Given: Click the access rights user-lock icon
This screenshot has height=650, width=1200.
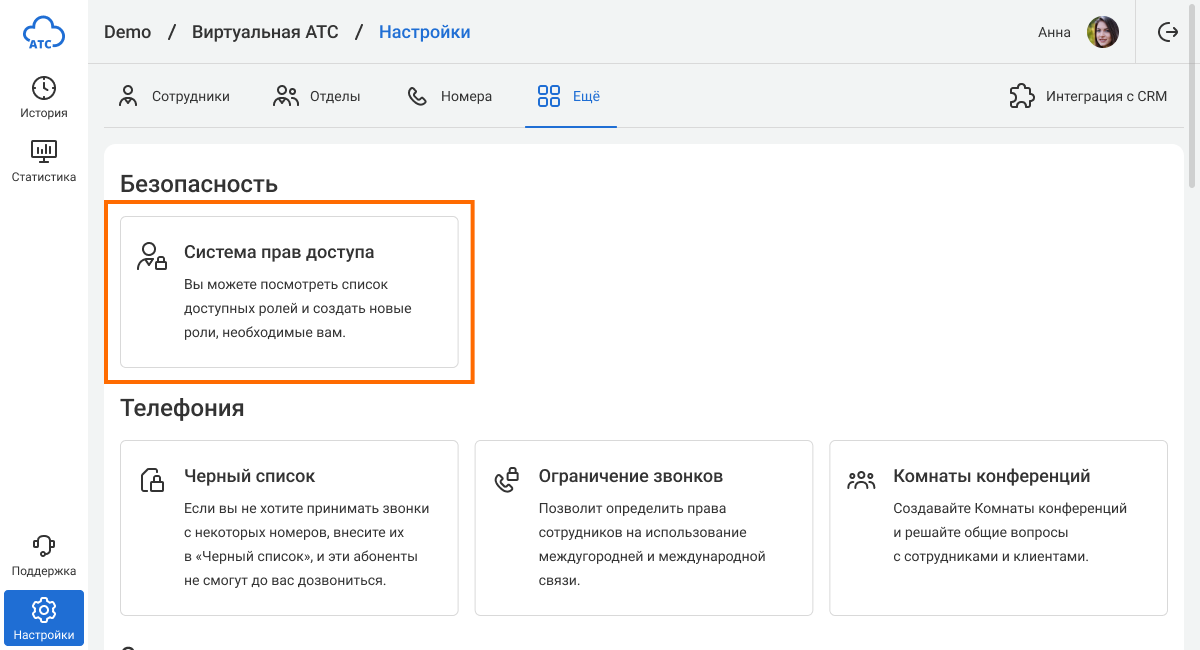Looking at the screenshot, I should 151,256.
